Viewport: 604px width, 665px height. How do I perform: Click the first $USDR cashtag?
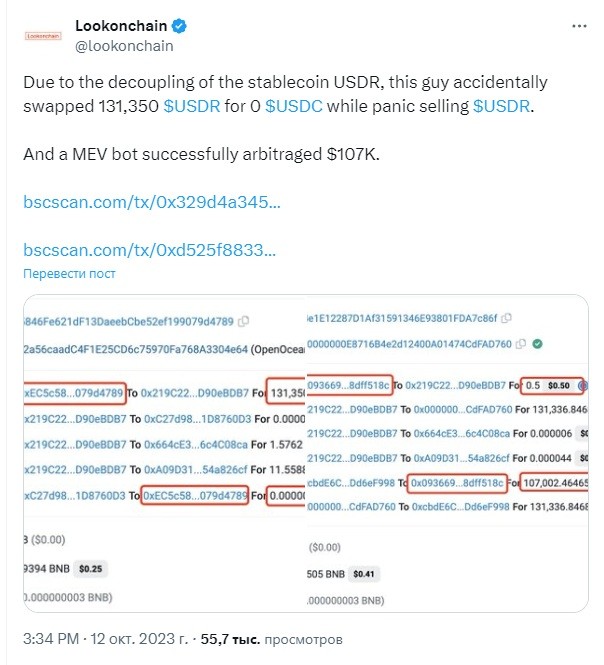tap(192, 106)
